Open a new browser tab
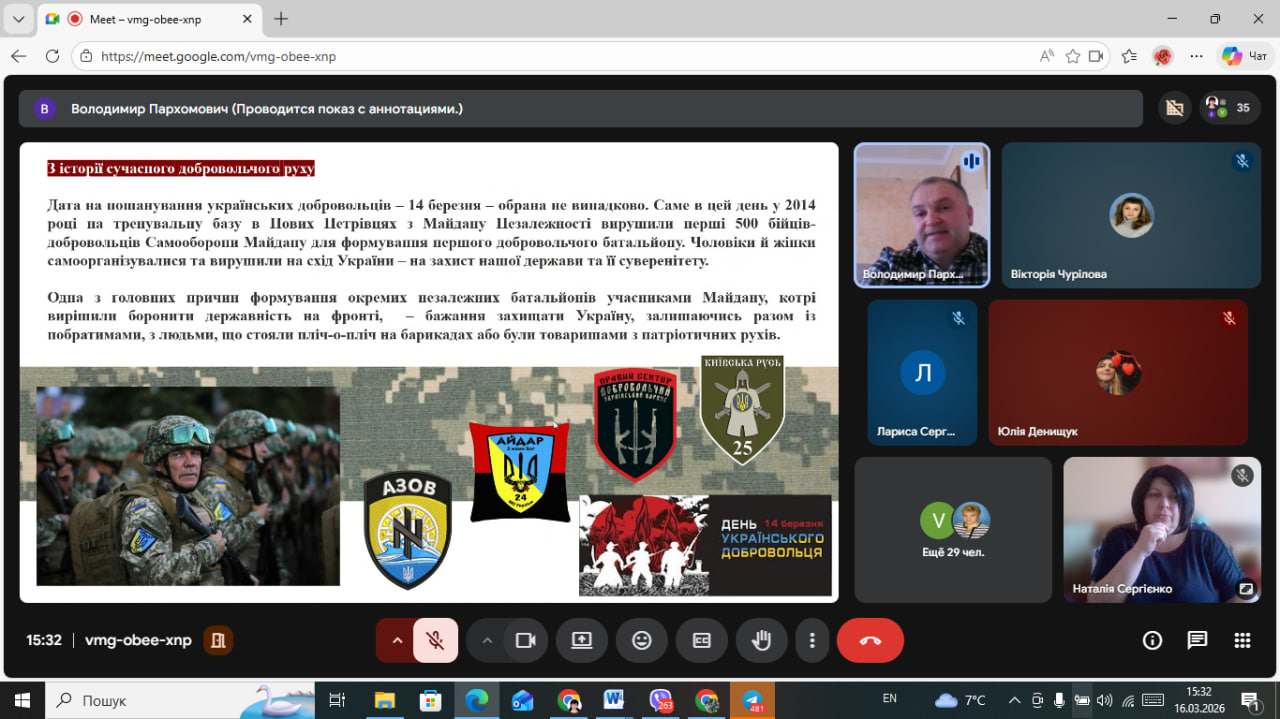 (x=281, y=19)
